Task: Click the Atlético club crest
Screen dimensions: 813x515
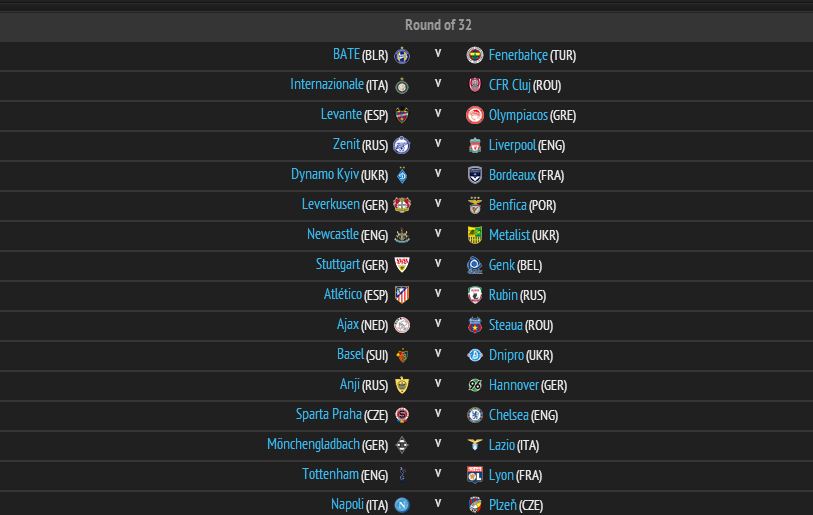Action: (402, 295)
